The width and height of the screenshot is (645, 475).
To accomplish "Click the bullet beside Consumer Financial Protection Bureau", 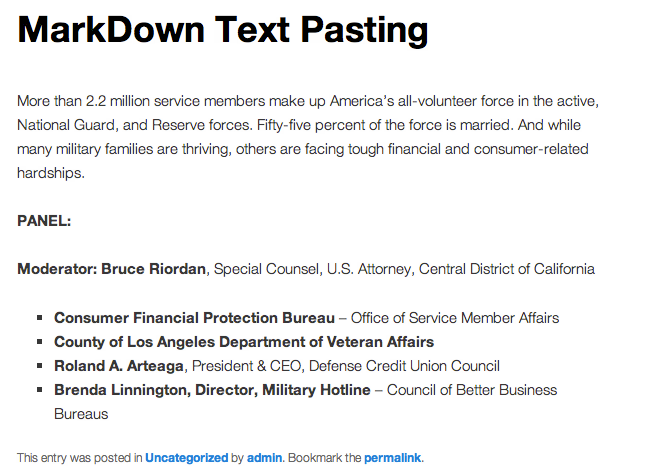I will tap(41, 318).
